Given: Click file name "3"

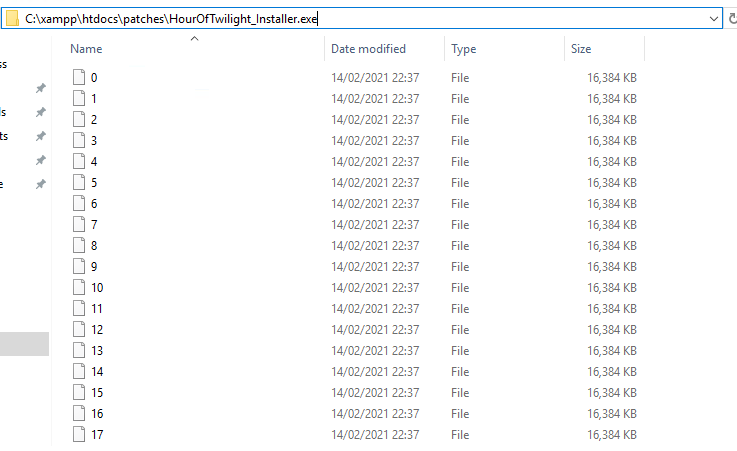Looking at the screenshot, I should click(x=94, y=140).
